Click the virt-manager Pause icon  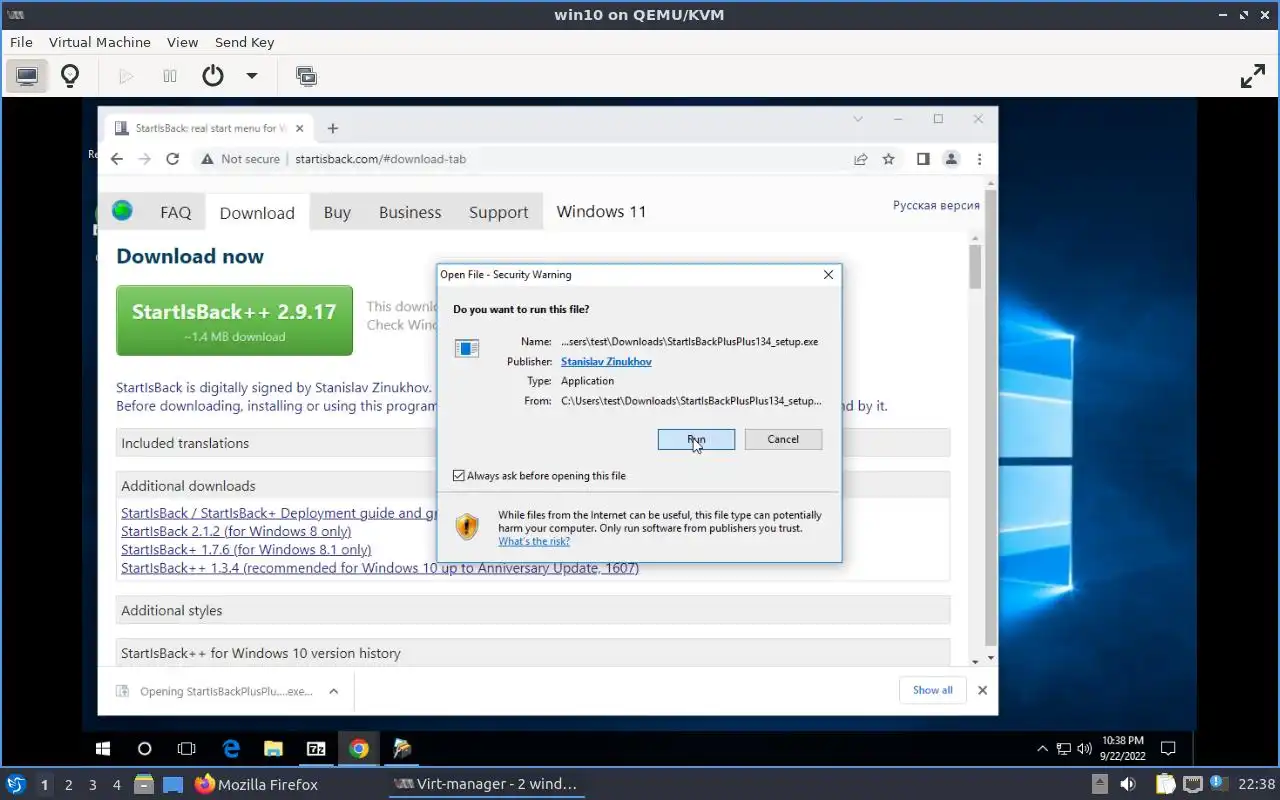(x=170, y=76)
